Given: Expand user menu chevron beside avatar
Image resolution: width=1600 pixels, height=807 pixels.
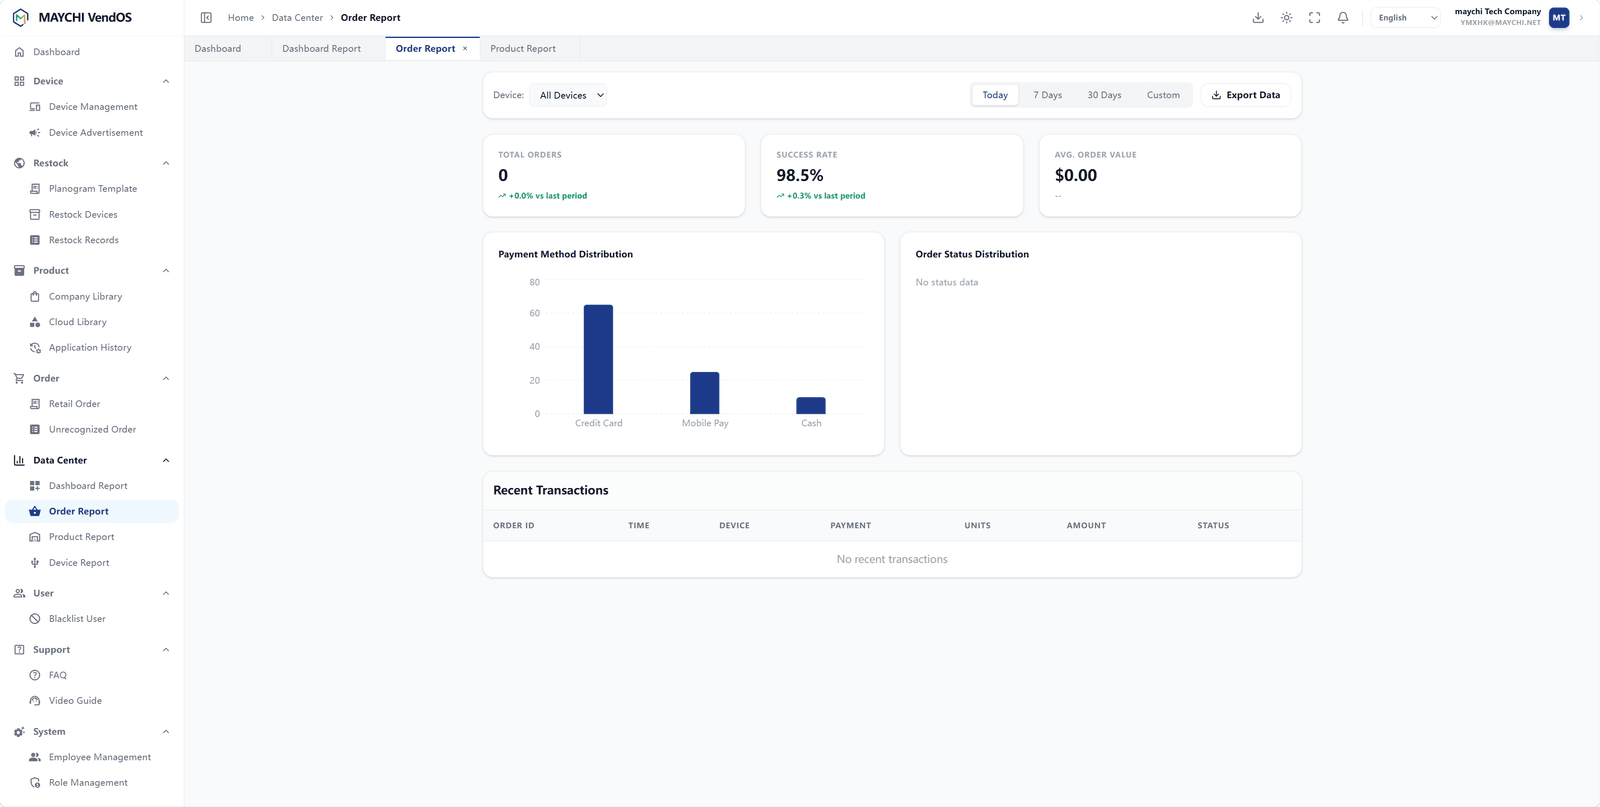Looking at the screenshot, I should (x=1581, y=18).
